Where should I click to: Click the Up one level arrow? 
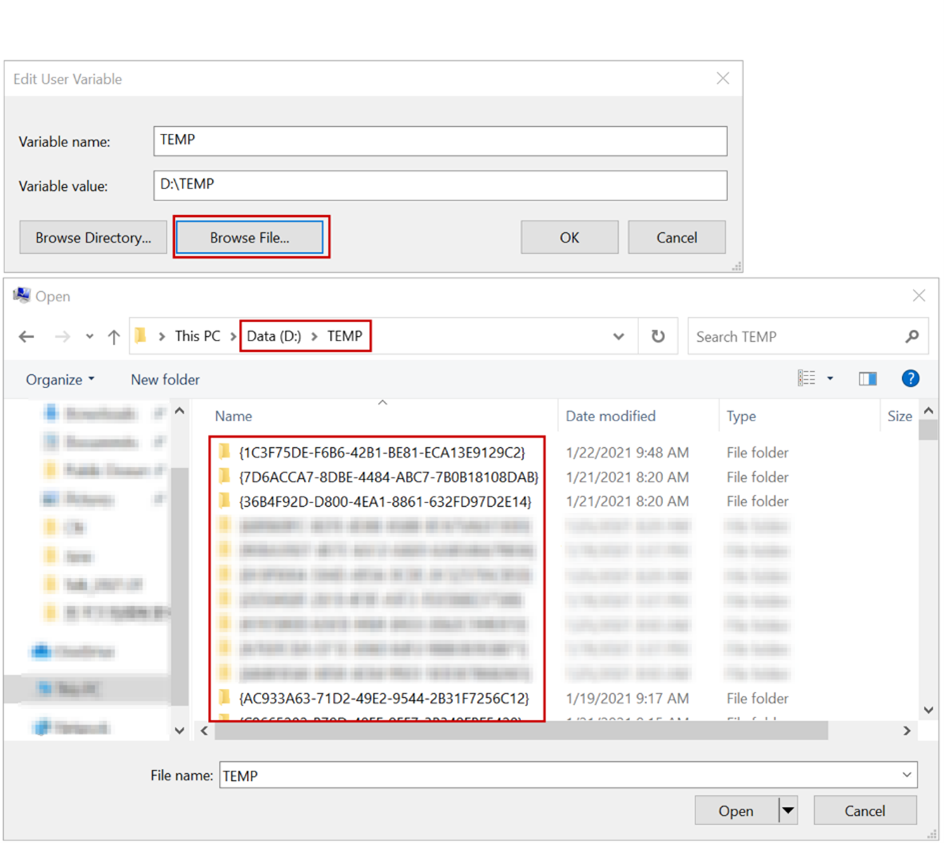pos(114,337)
